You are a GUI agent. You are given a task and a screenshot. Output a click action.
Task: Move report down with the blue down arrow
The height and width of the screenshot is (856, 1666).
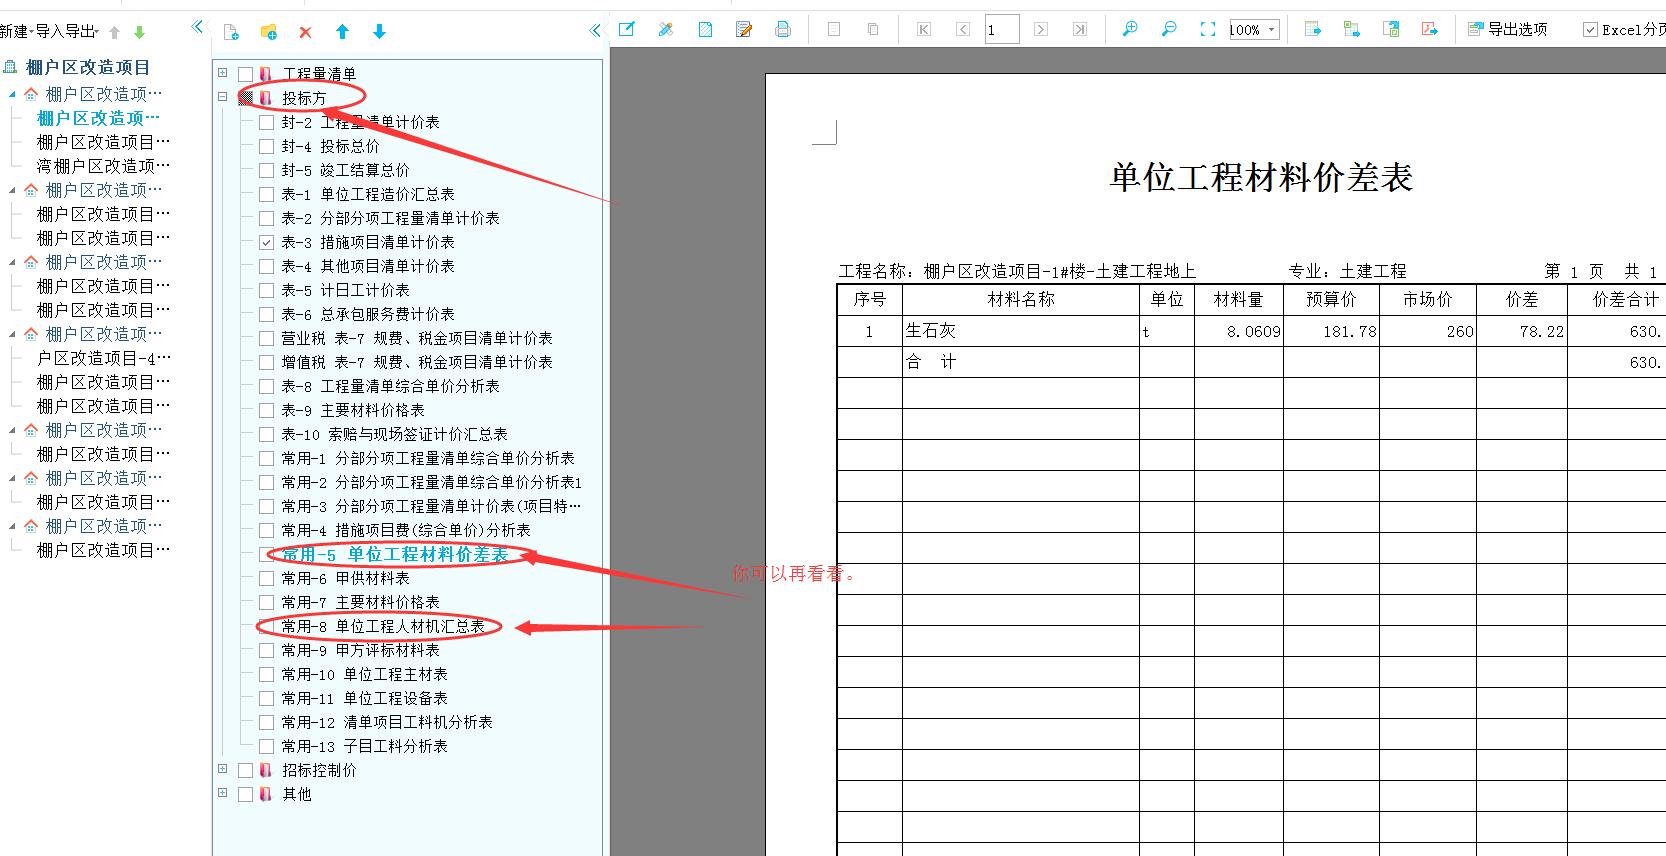click(x=379, y=32)
